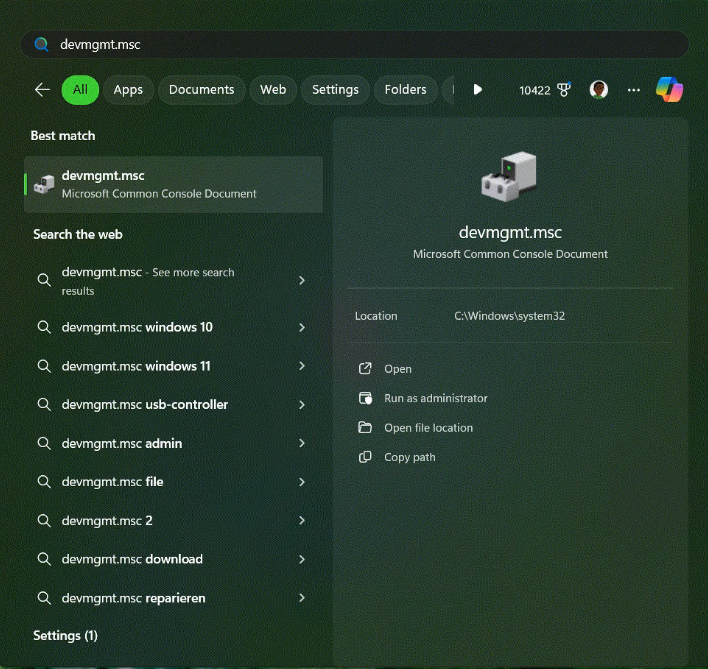Image resolution: width=708 pixels, height=669 pixels.
Task: Click magnifier icon beside devmgmt.msc usb-controller
Action: pyautogui.click(x=44, y=404)
